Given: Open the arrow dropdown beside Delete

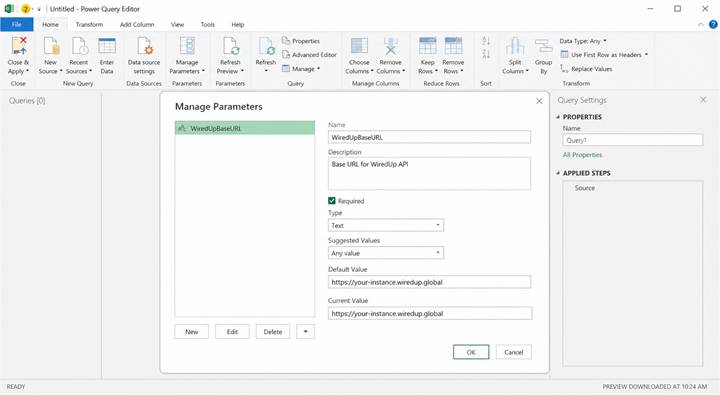Looking at the screenshot, I should pos(305,332).
